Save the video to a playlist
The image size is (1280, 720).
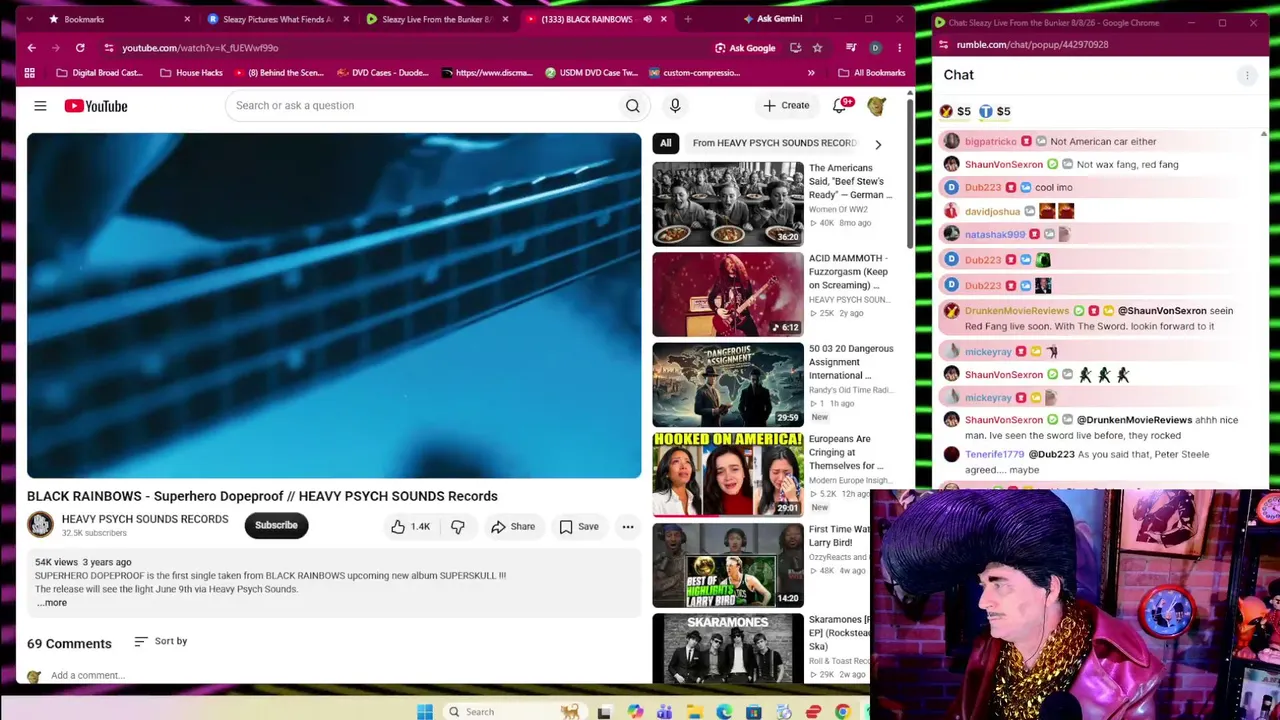click(578, 526)
